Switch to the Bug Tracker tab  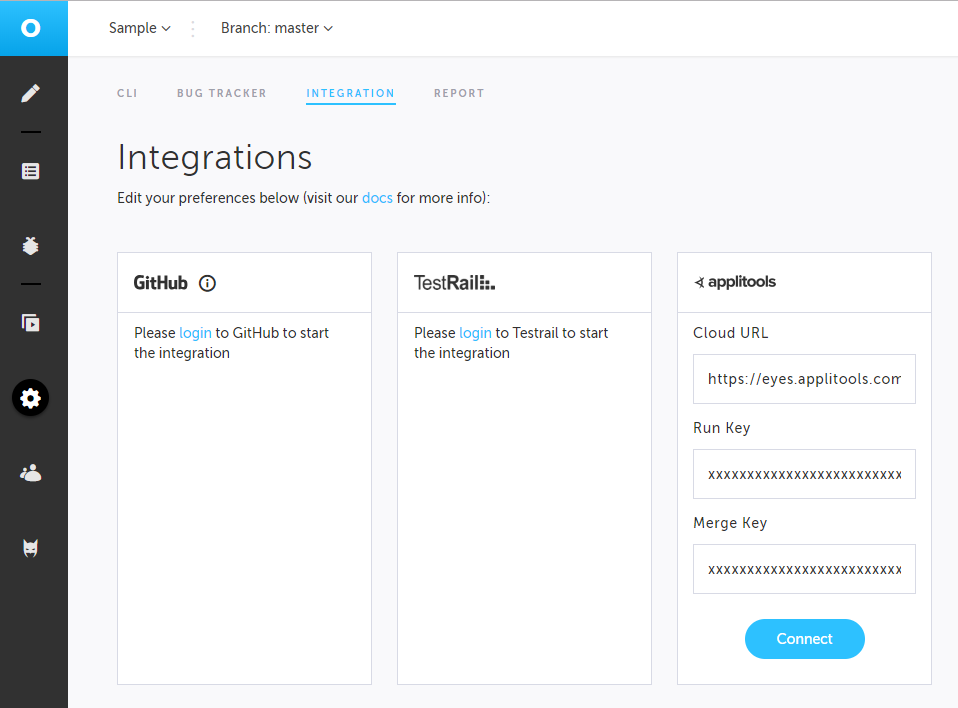coord(222,93)
